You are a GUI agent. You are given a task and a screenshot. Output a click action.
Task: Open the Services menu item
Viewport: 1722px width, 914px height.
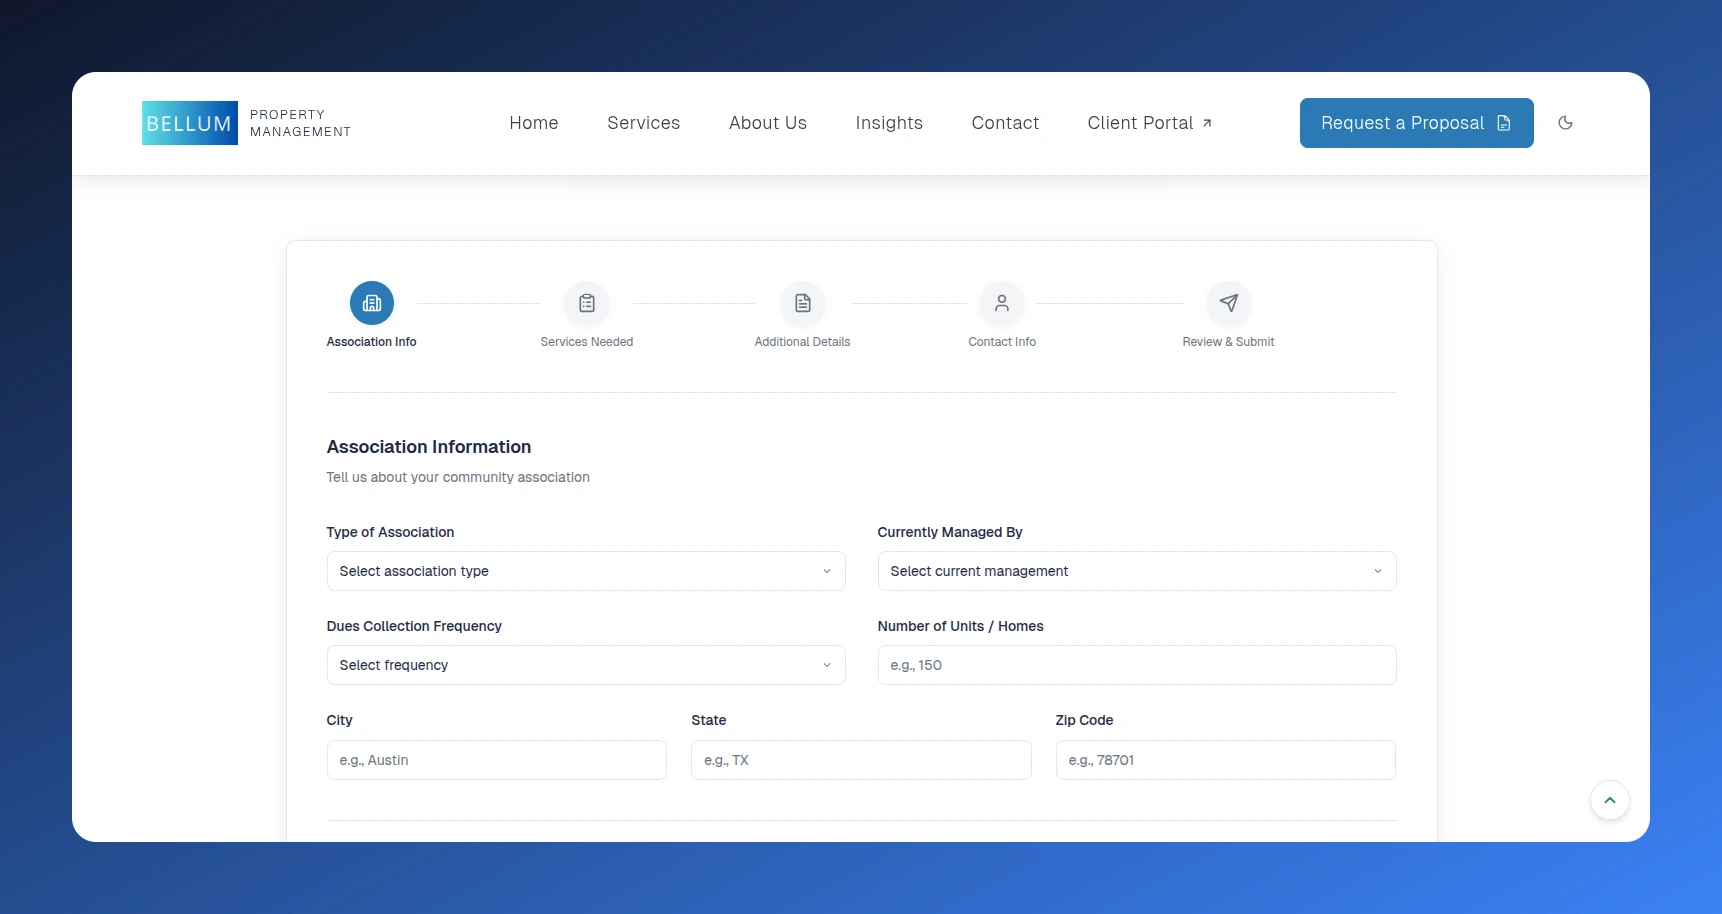[x=644, y=123]
